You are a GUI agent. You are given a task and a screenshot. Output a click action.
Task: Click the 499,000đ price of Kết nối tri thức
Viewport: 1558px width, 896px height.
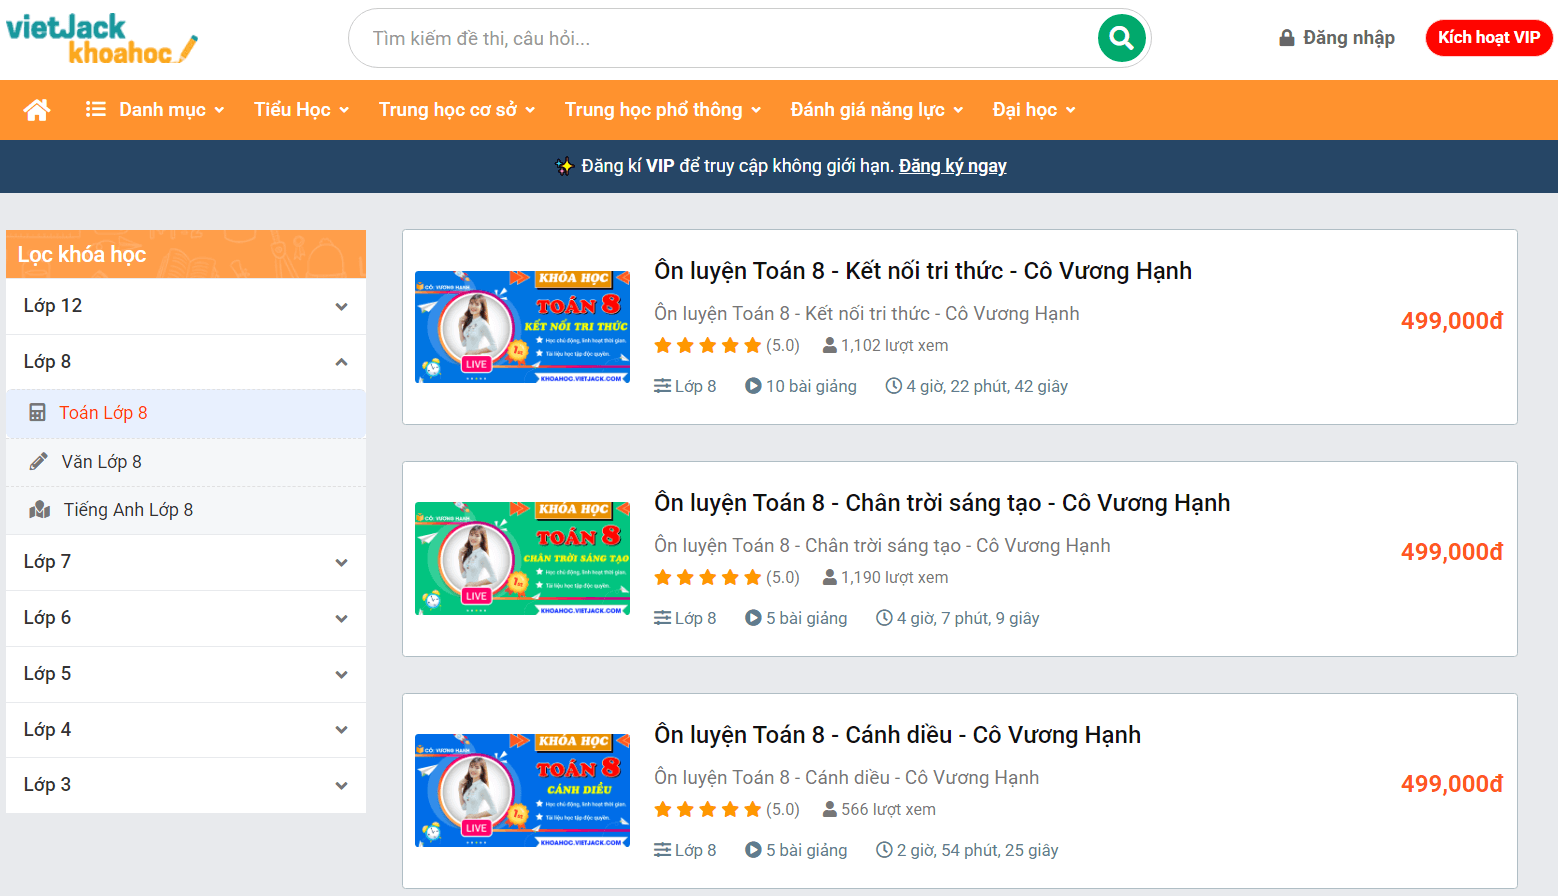pyautogui.click(x=1452, y=321)
